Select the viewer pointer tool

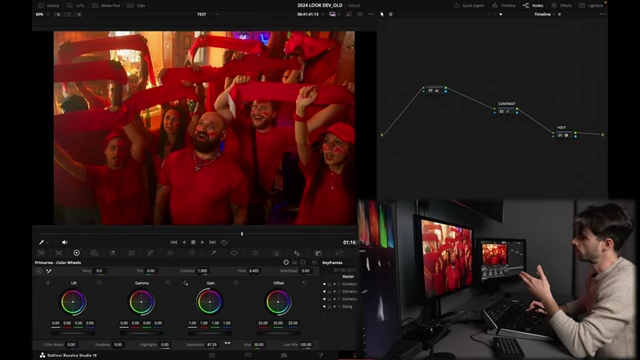[382, 14]
